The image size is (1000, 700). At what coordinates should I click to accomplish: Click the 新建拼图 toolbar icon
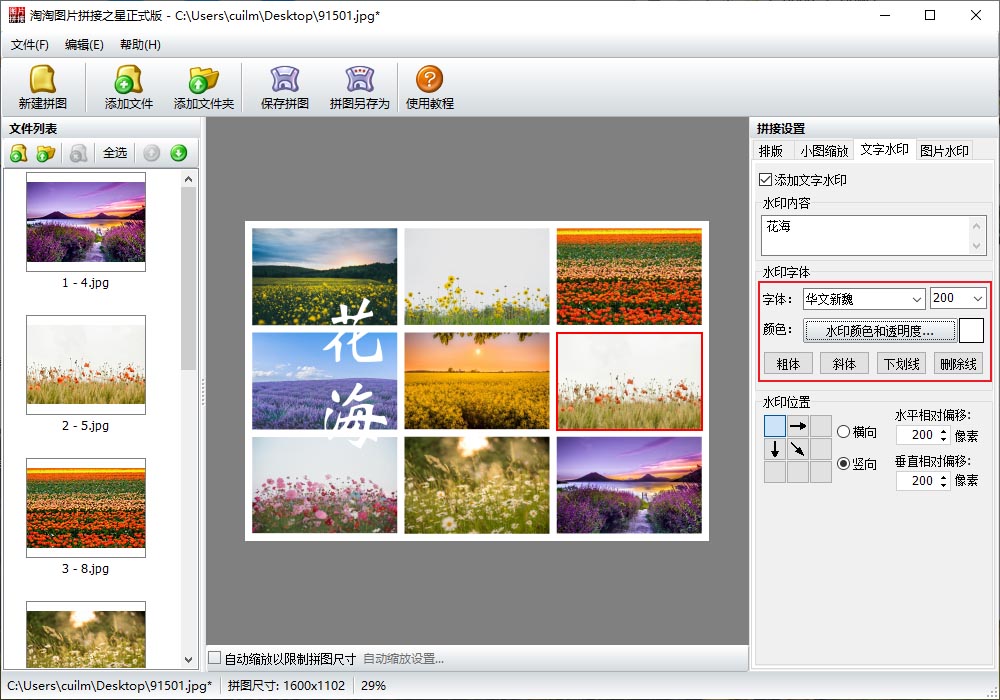(42, 80)
